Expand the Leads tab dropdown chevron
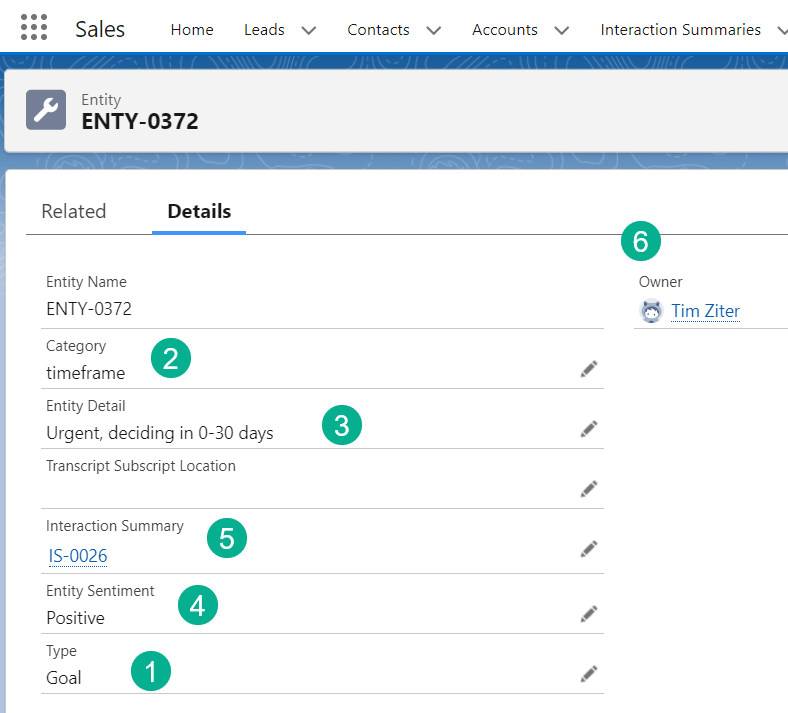 pyautogui.click(x=309, y=30)
